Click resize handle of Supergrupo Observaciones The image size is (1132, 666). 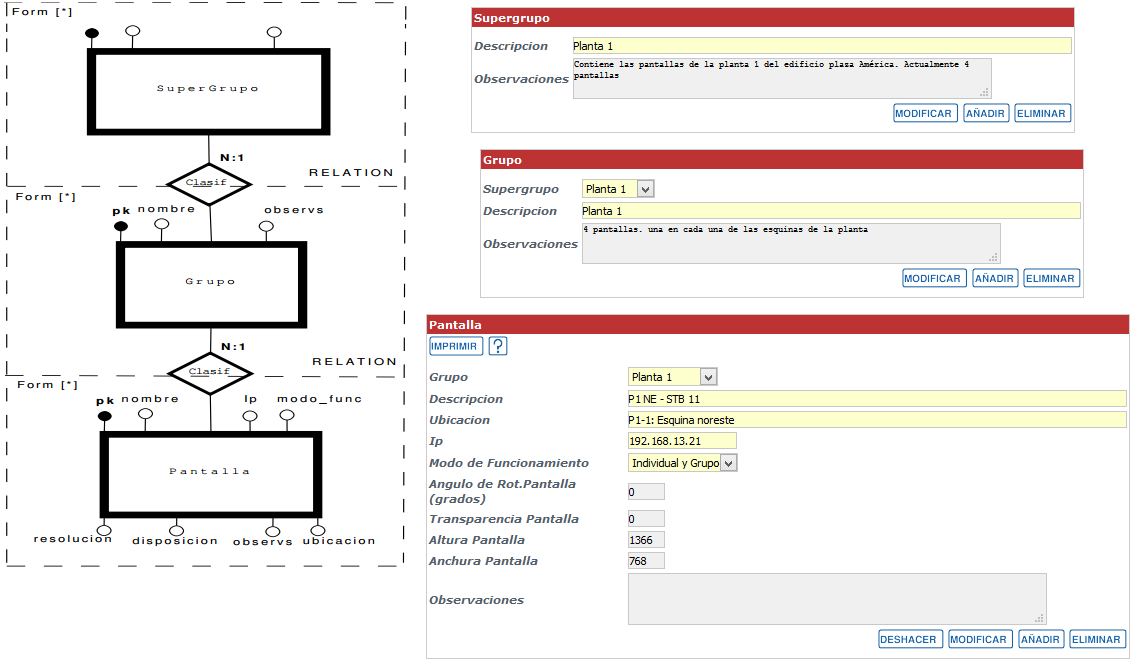(x=984, y=92)
